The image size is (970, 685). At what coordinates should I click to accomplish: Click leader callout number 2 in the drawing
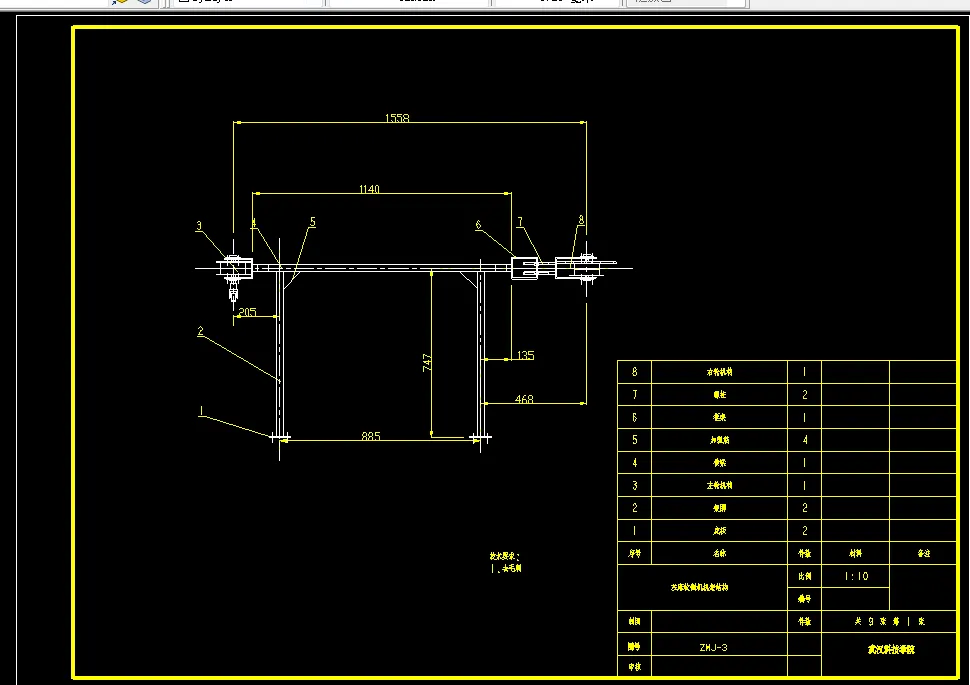(x=200, y=331)
